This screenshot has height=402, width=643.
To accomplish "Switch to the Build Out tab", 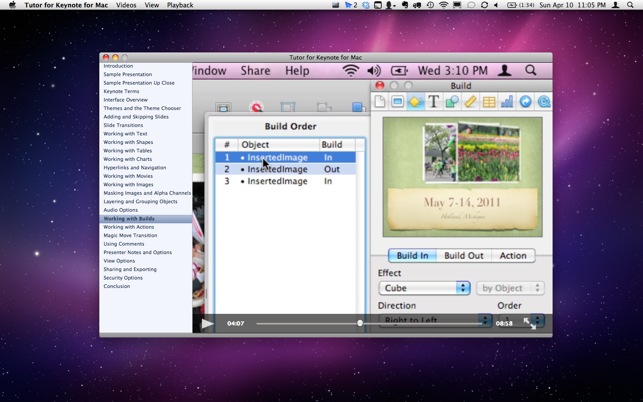I will (464, 256).
